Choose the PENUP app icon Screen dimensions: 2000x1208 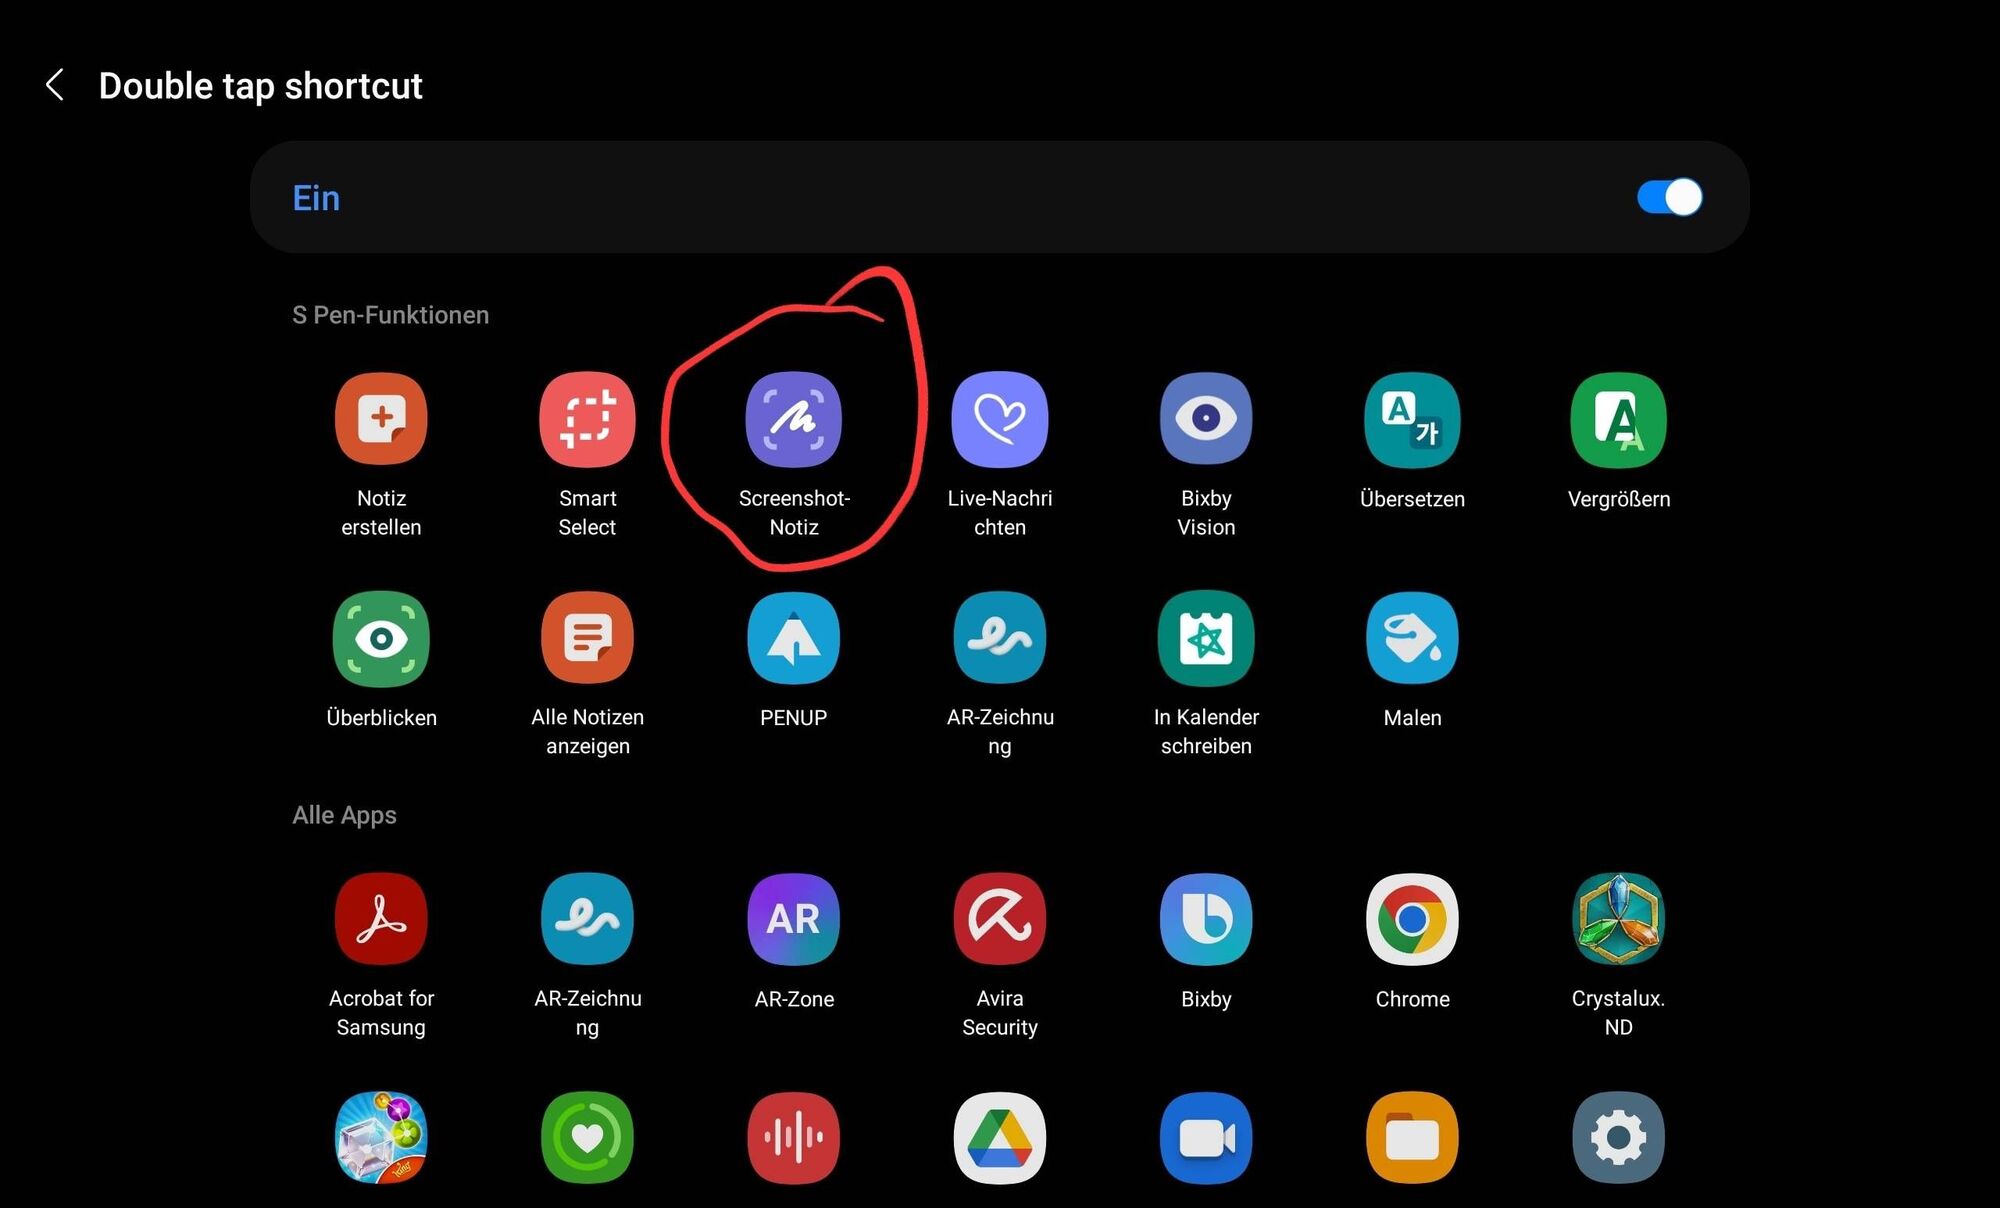coord(794,638)
